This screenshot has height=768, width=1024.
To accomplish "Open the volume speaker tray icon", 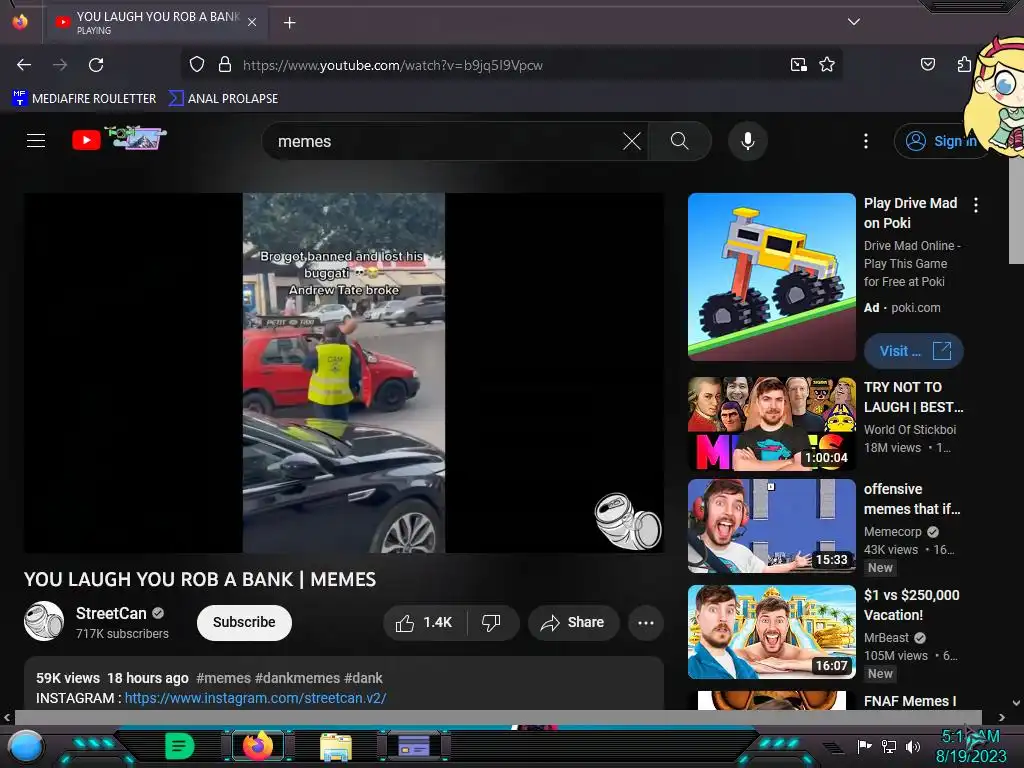I will point(913,746).
